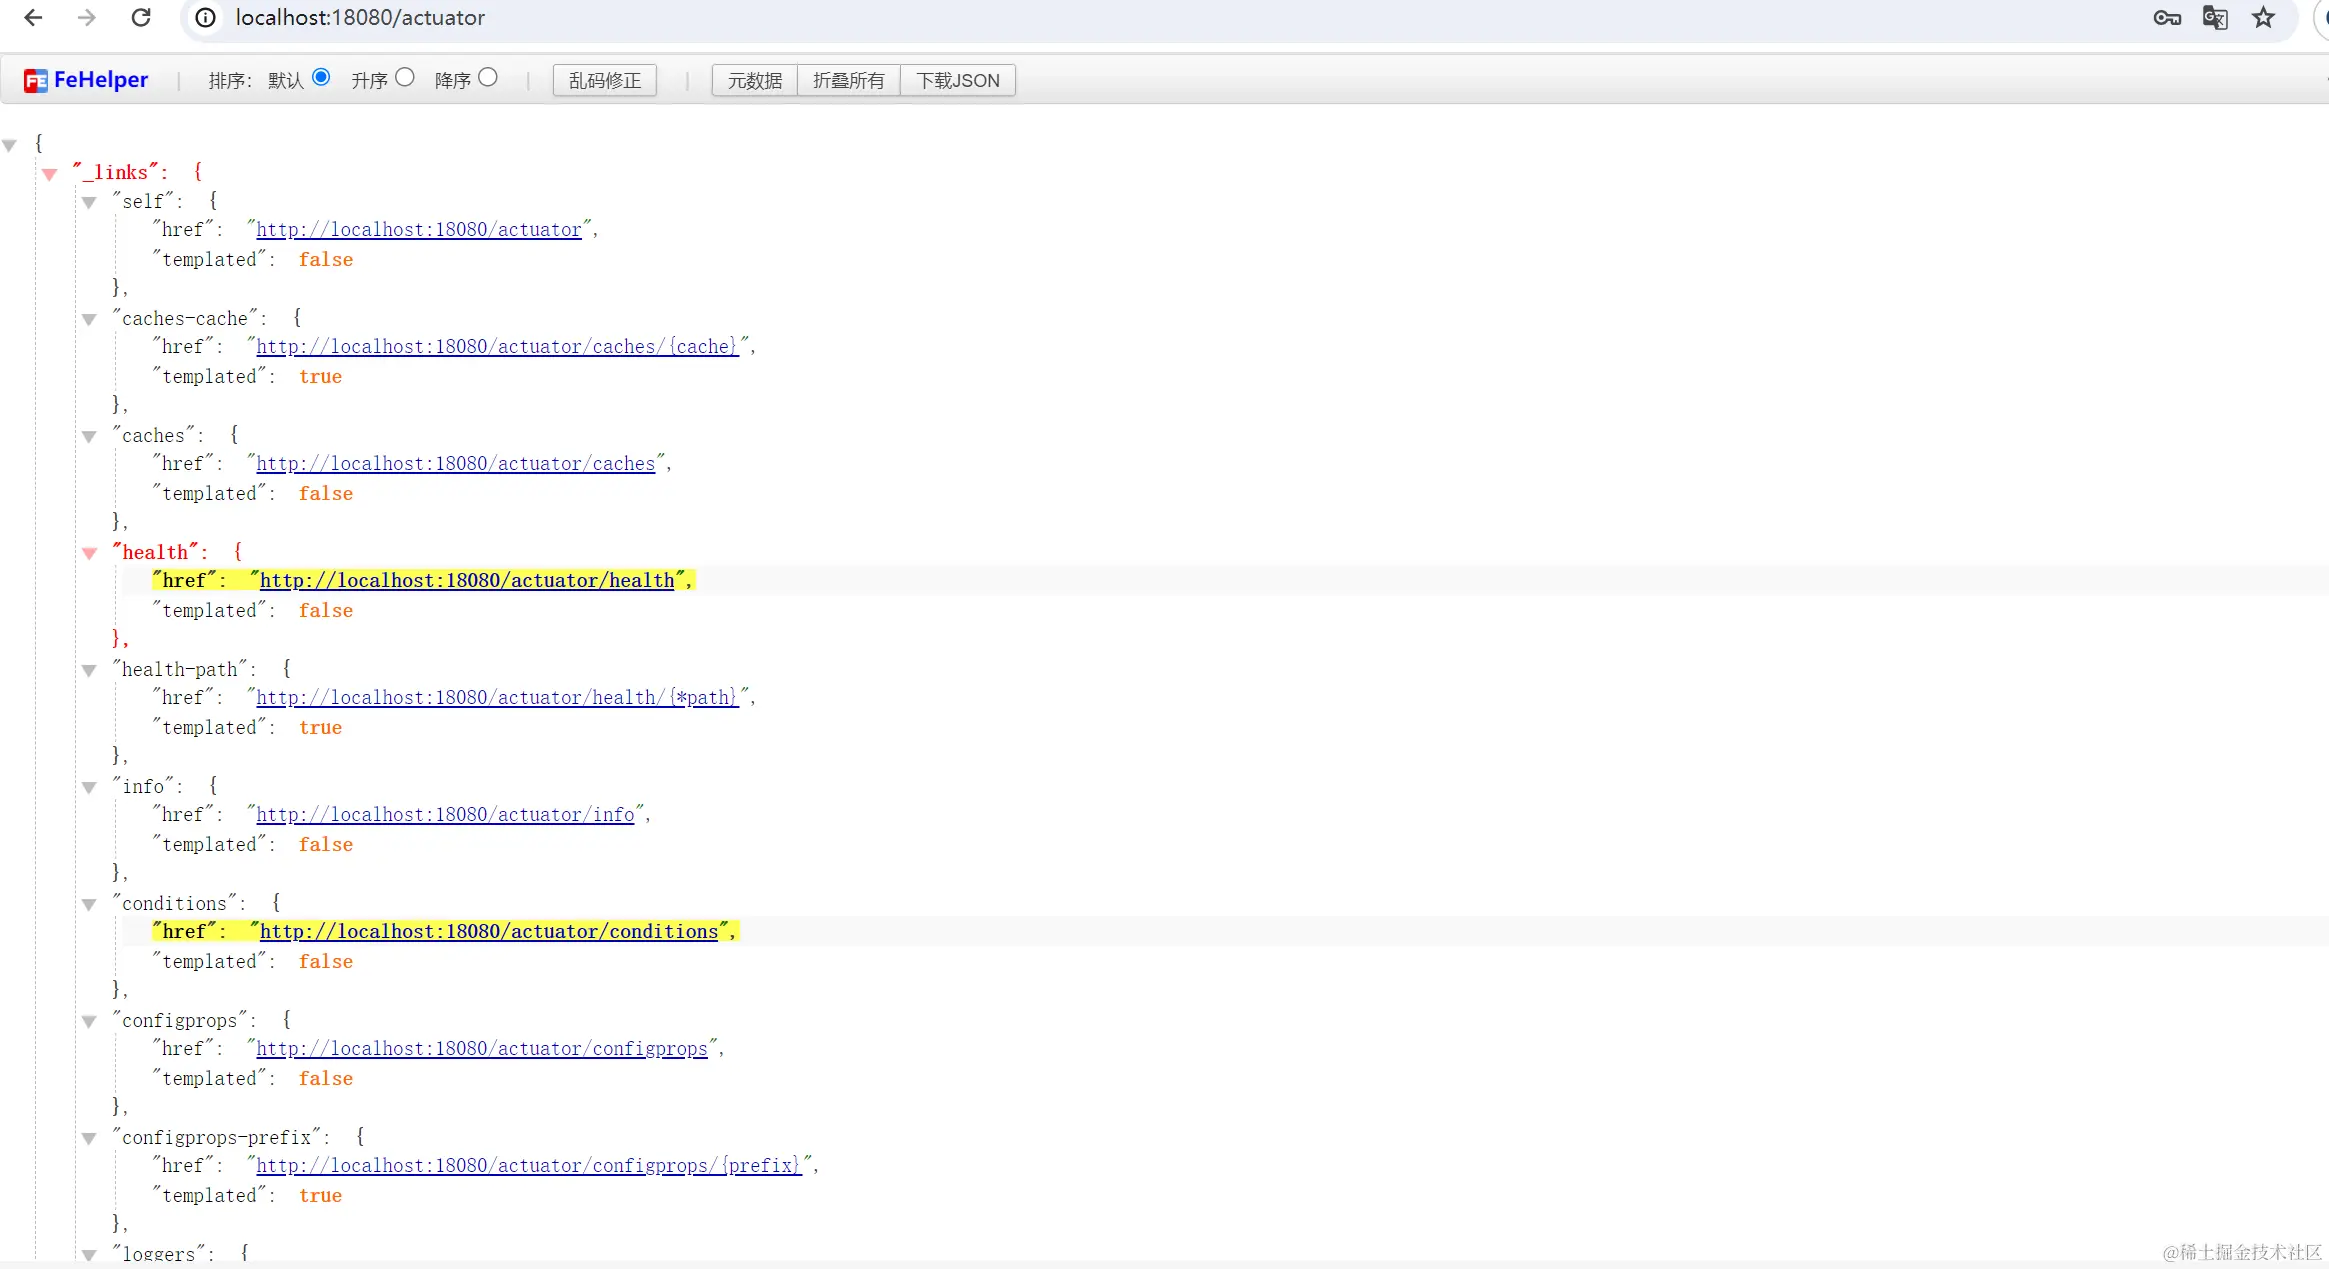The width and height of the screenshot is (2329, 1269).
Task: Collapse the "health" node triangle
Action: (x=89, y=553)
